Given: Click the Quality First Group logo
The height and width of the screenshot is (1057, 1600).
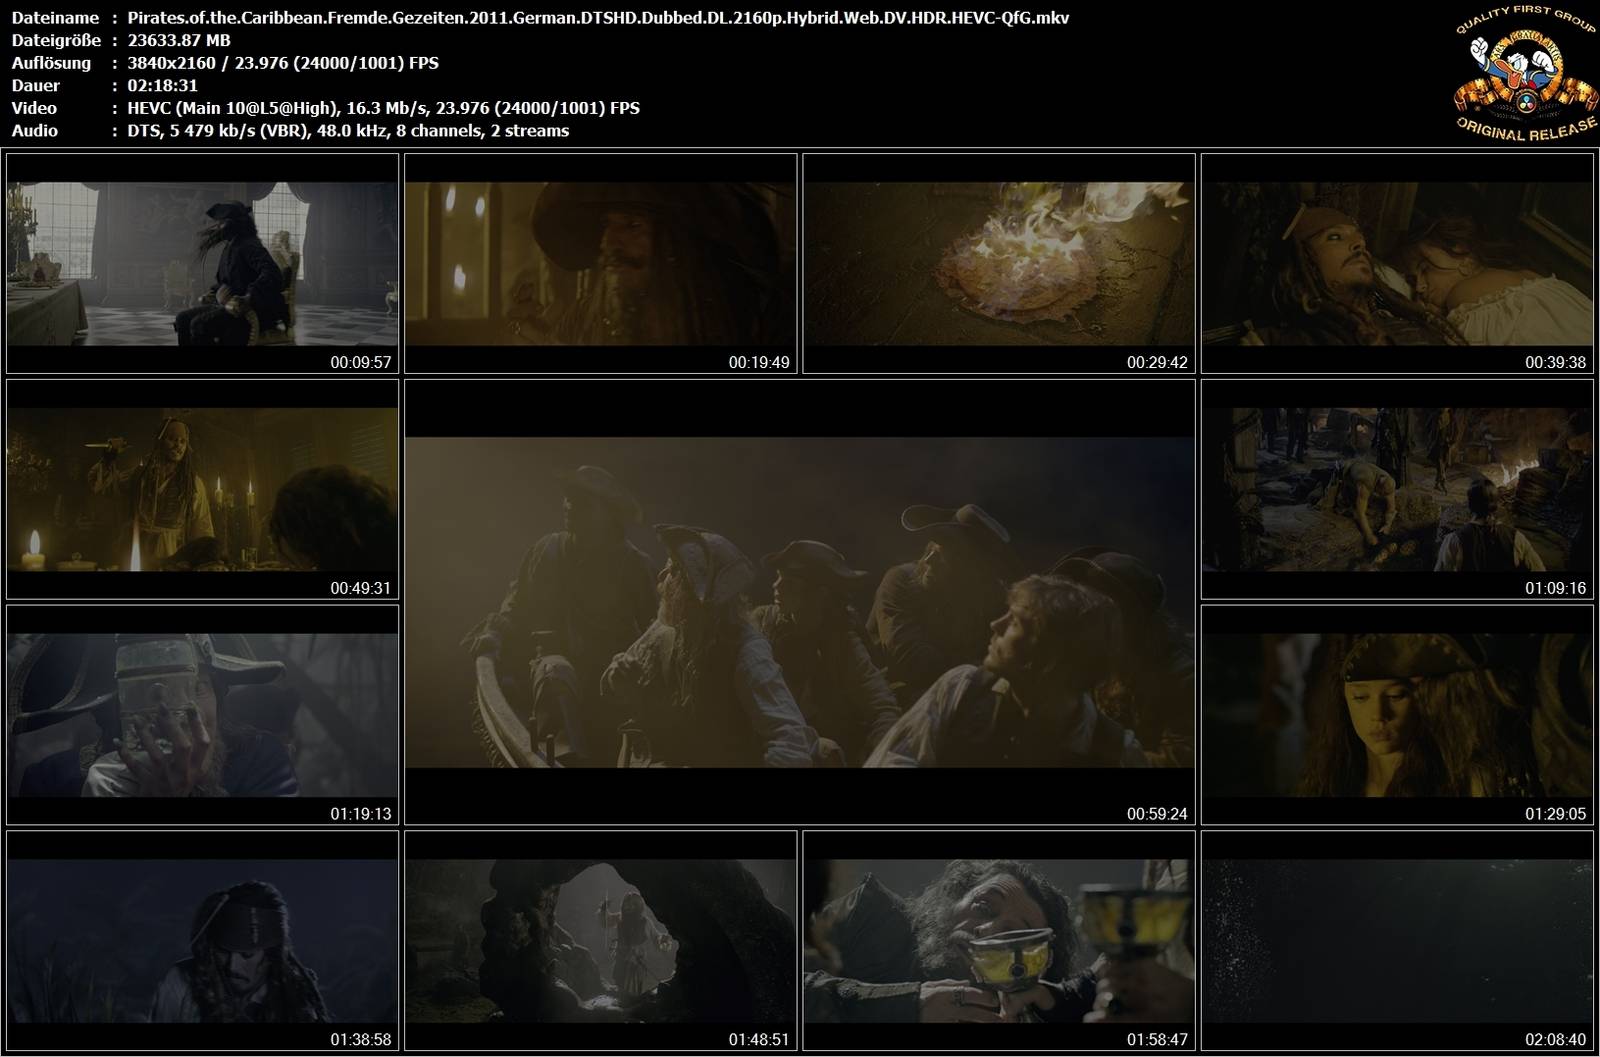Looking at the screenshot, I should click(x=1524, y=76).
